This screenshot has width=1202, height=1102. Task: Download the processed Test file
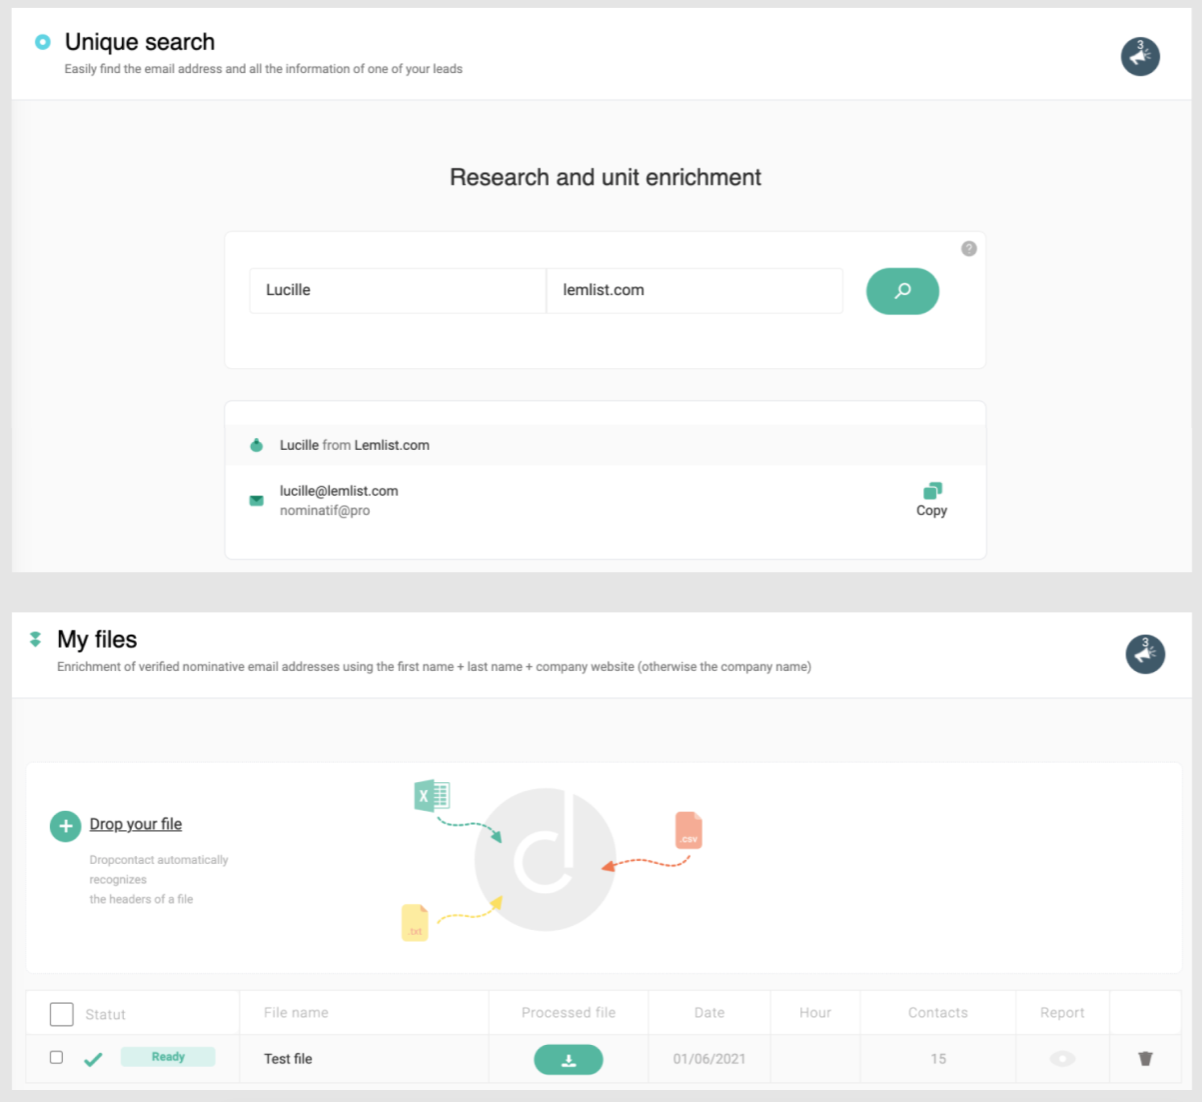(x=568, y=1060)
